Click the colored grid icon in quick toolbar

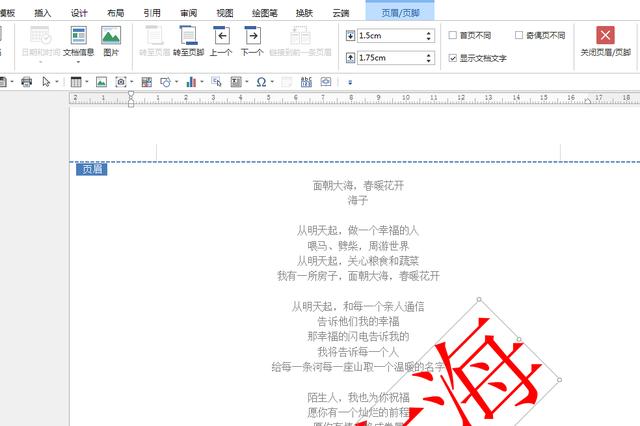147,82
